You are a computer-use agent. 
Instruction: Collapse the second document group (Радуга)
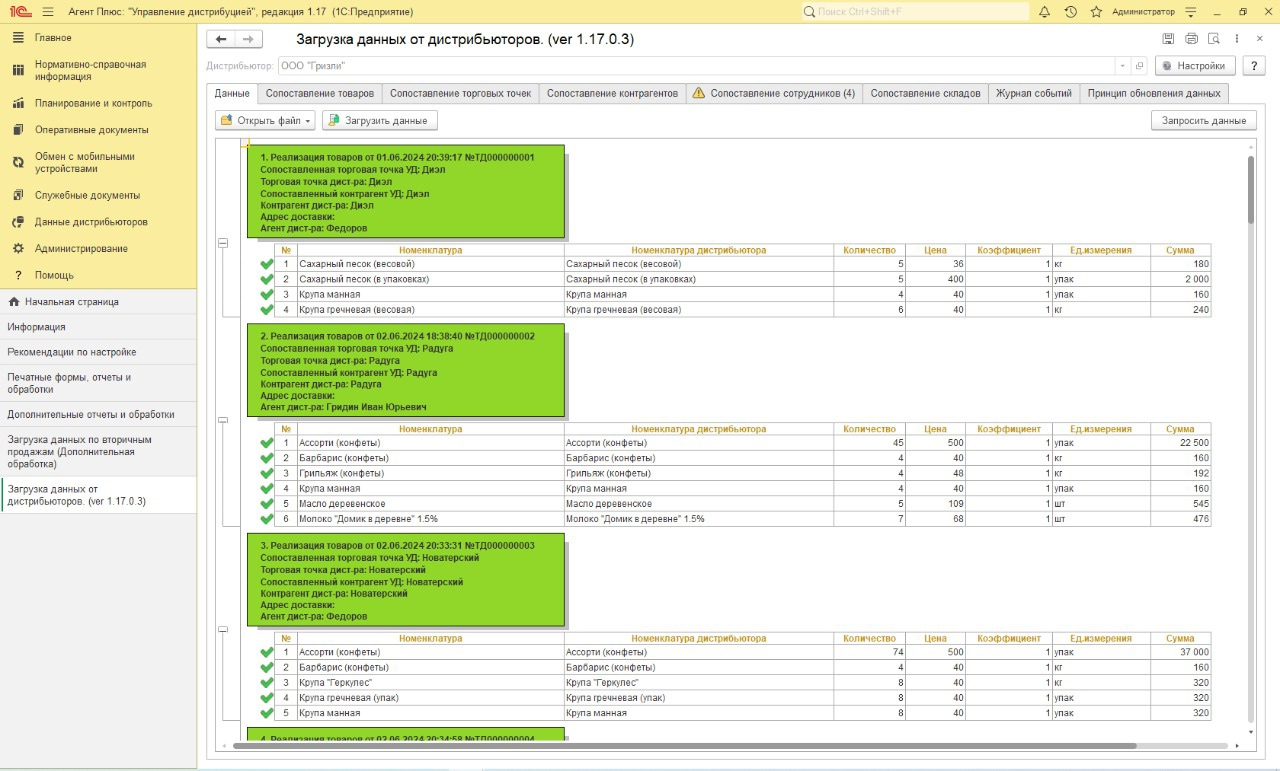223,421
